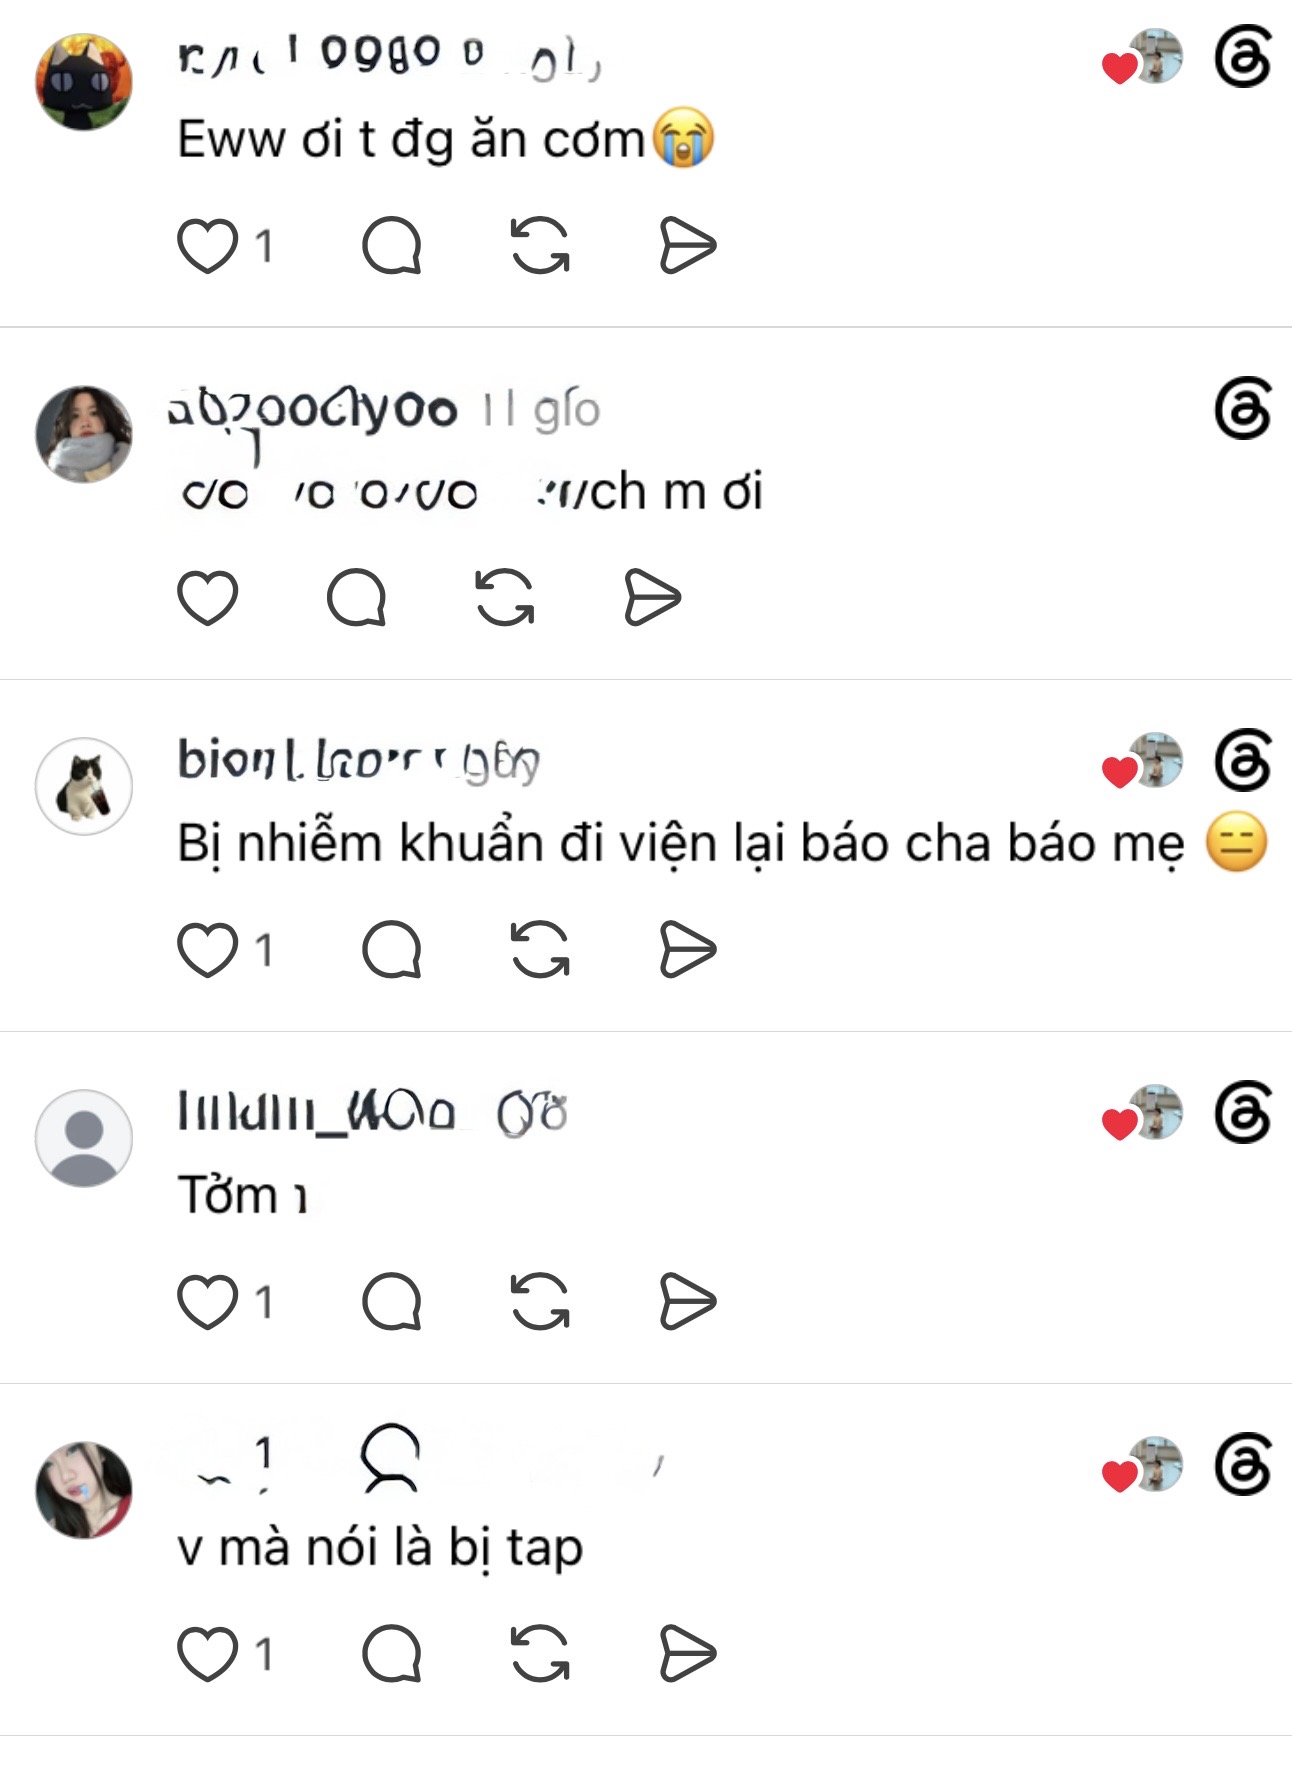Screen dimensions: 1292x1774
Task: Send the "Tởm" comment via share icon
Action: pyautogui.click(x=688, y=1302)
